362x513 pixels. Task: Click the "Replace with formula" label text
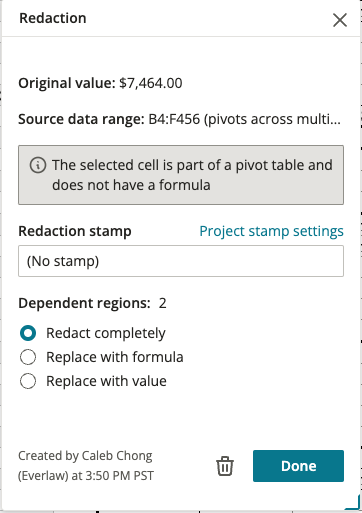pos(115,357)
